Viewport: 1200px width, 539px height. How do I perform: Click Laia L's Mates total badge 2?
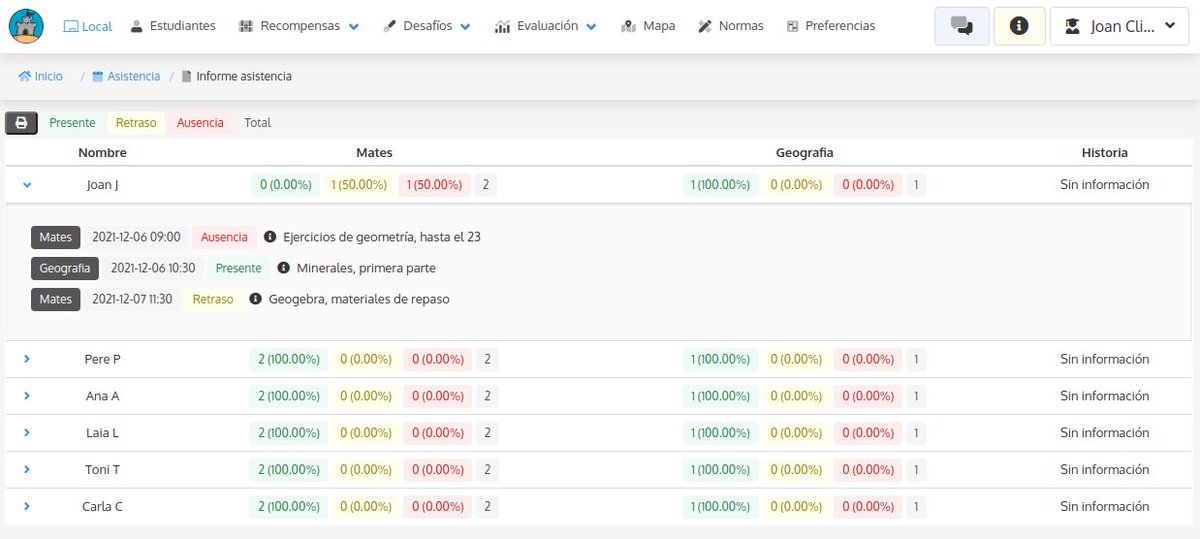pos(486,432)
